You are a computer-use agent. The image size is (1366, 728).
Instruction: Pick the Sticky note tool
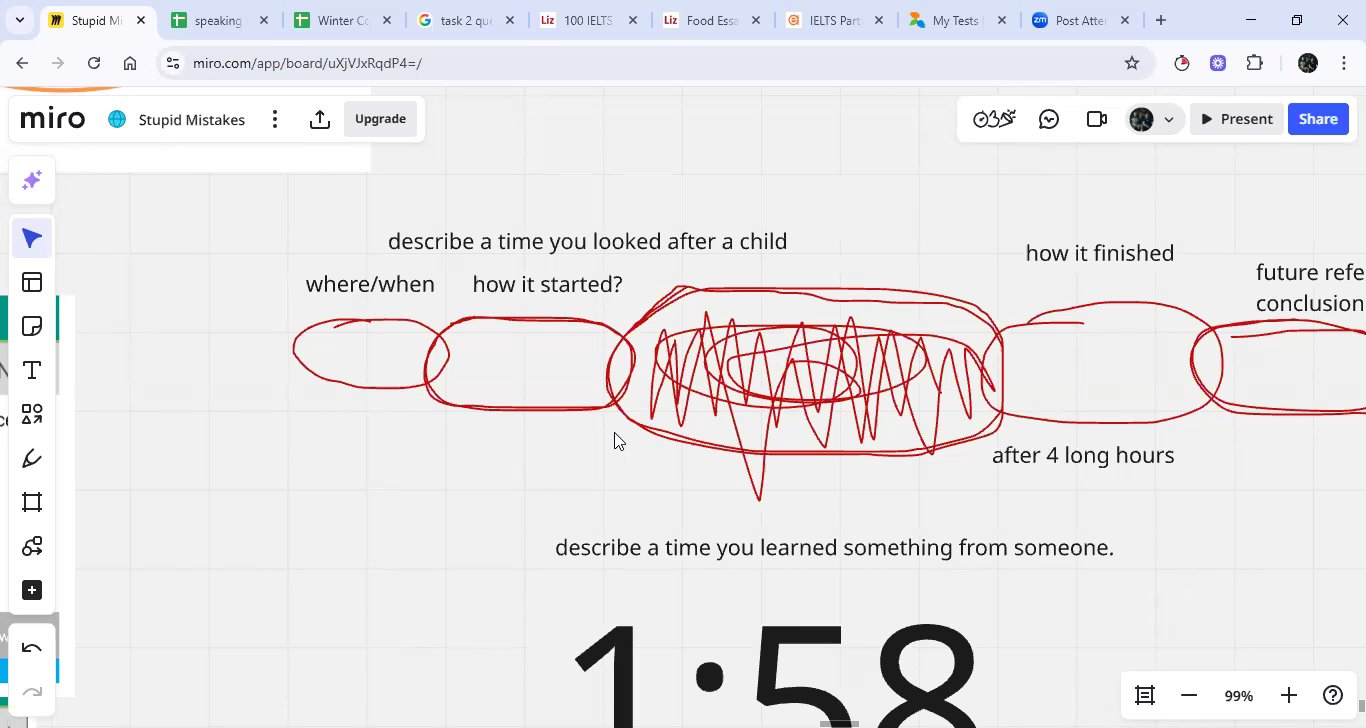[32, 326]
